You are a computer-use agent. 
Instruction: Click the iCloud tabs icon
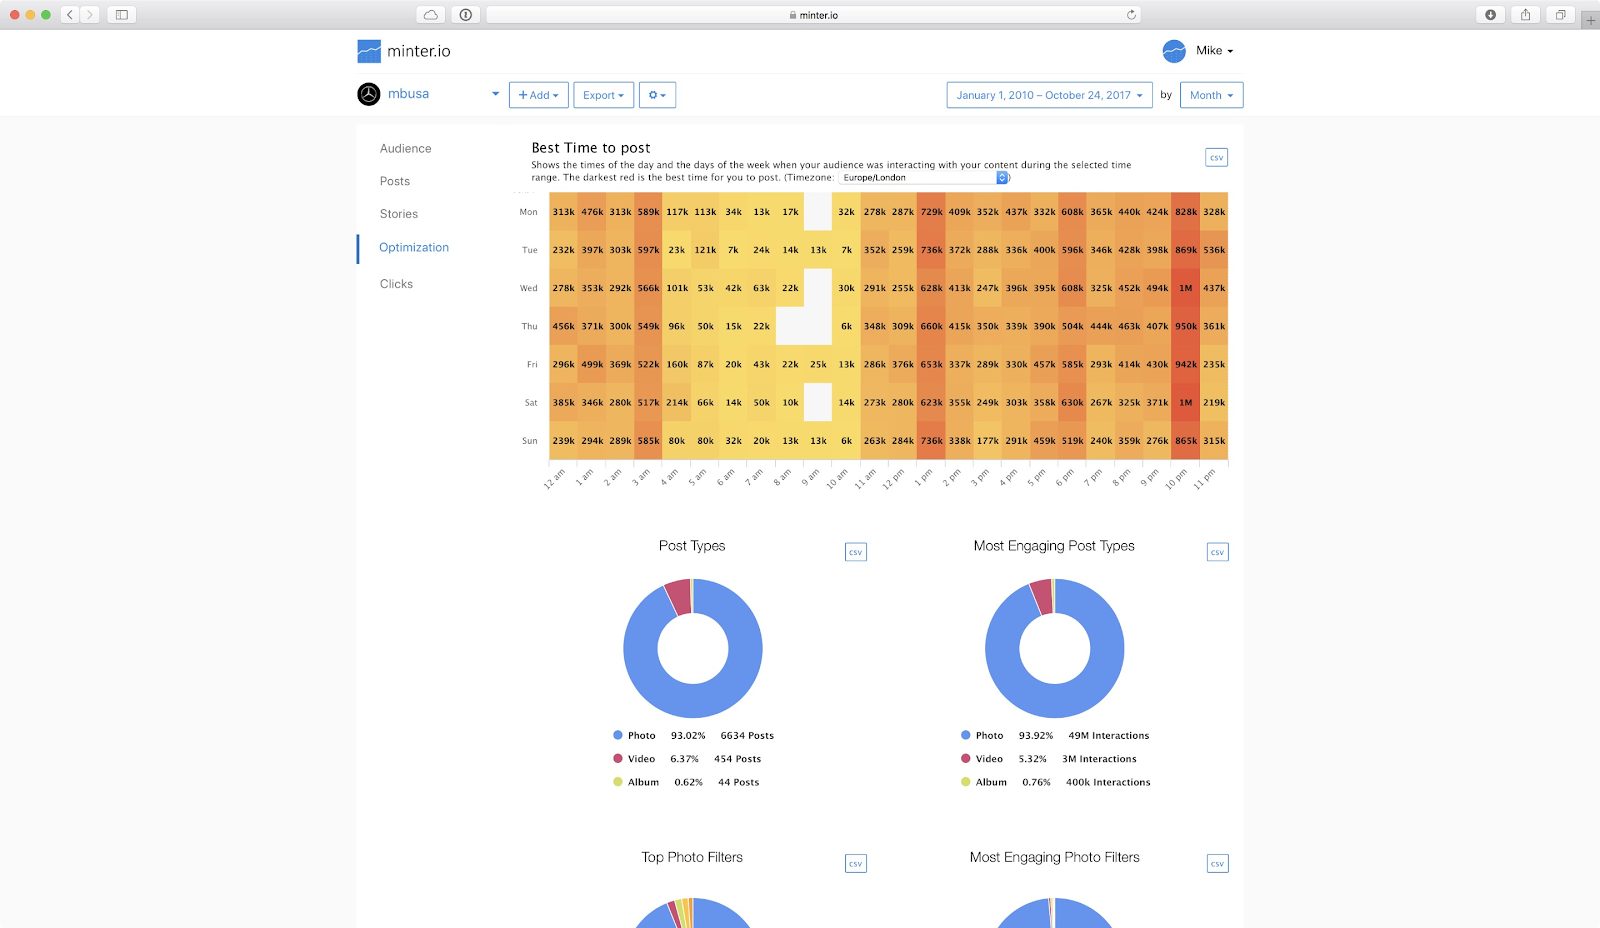pos(431,15)
